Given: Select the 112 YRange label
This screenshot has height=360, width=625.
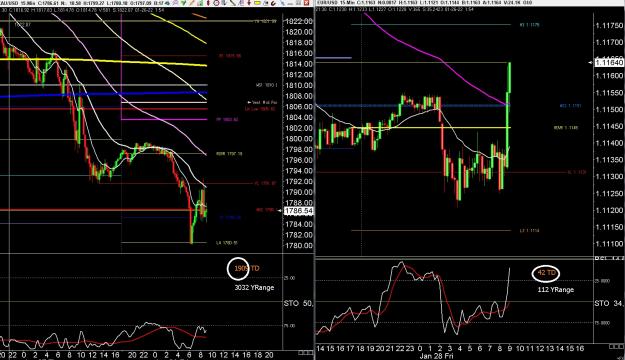Looking at the screenshot, I should point(556,290).
